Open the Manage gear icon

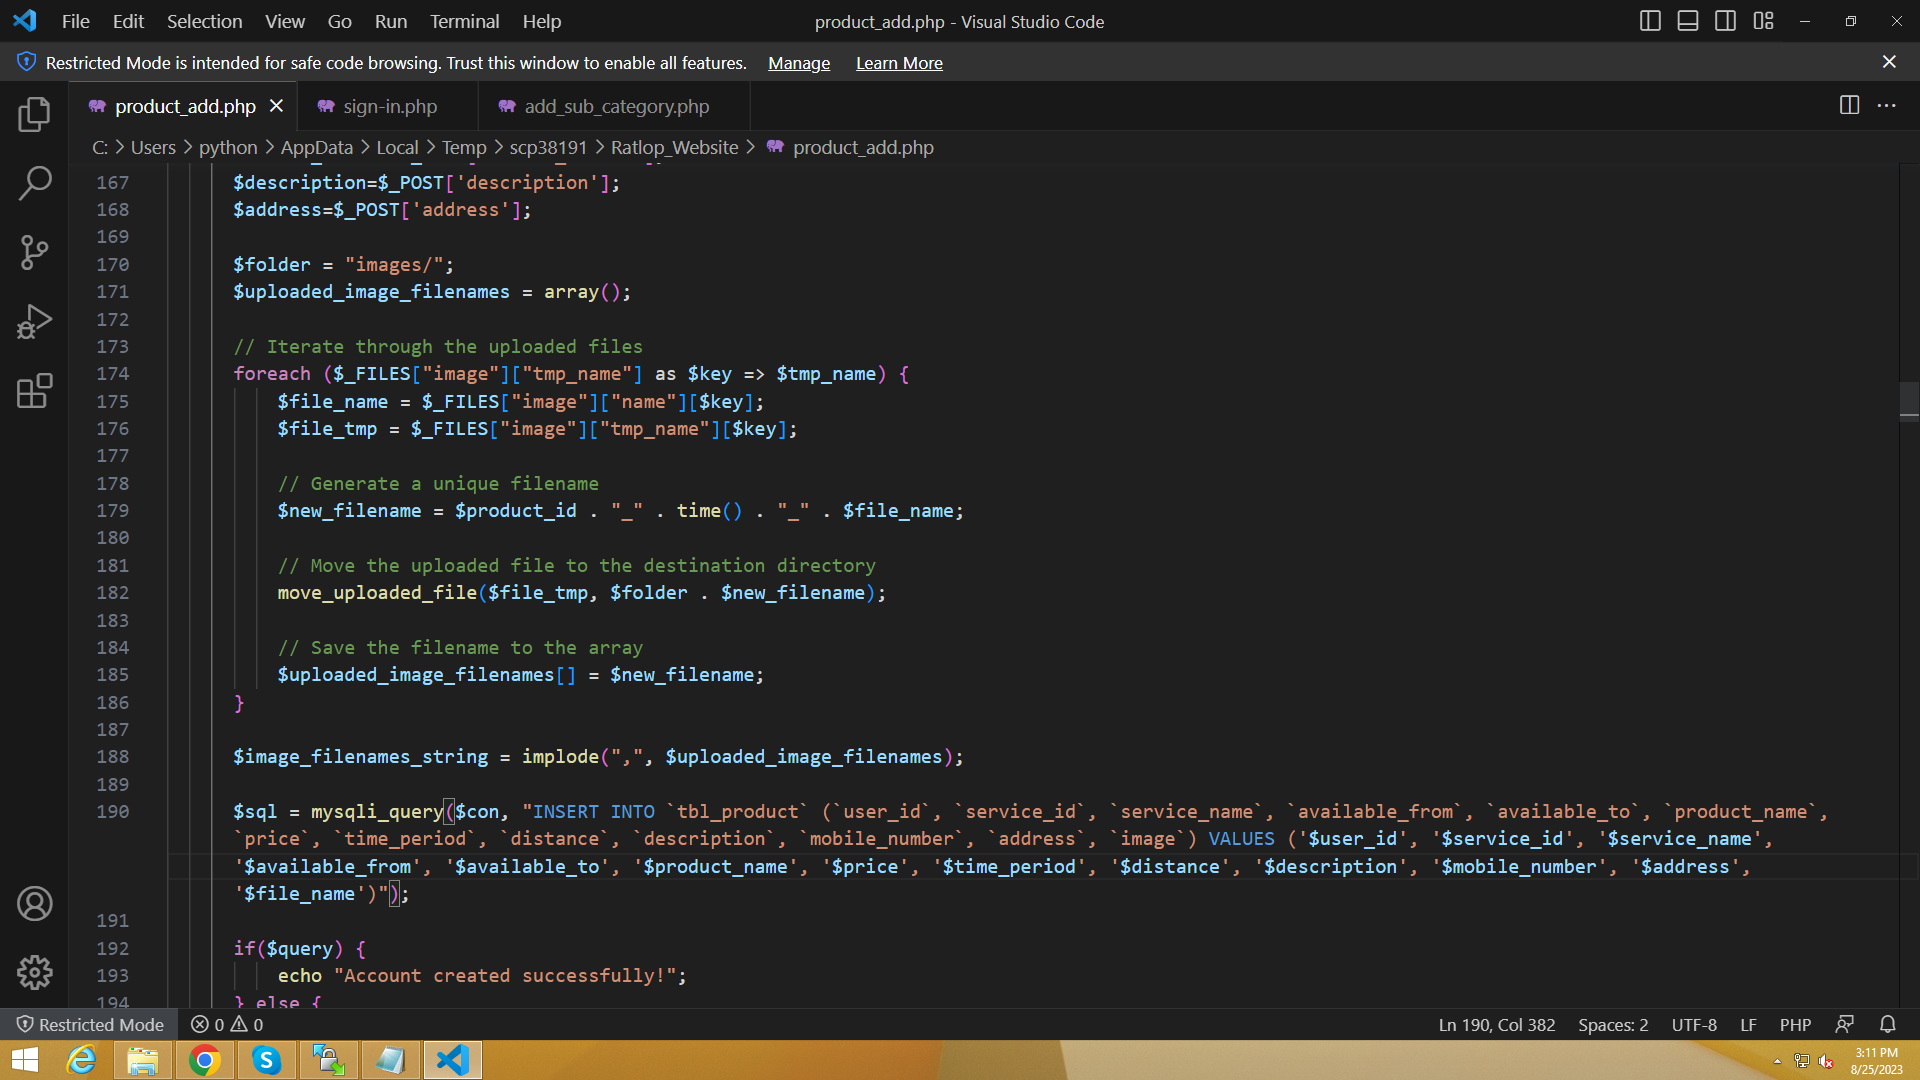point(34,972)
